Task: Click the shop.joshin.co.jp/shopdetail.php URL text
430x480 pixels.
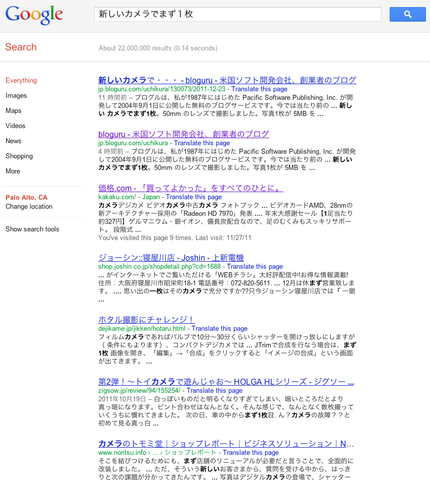Action: [159, 267]
